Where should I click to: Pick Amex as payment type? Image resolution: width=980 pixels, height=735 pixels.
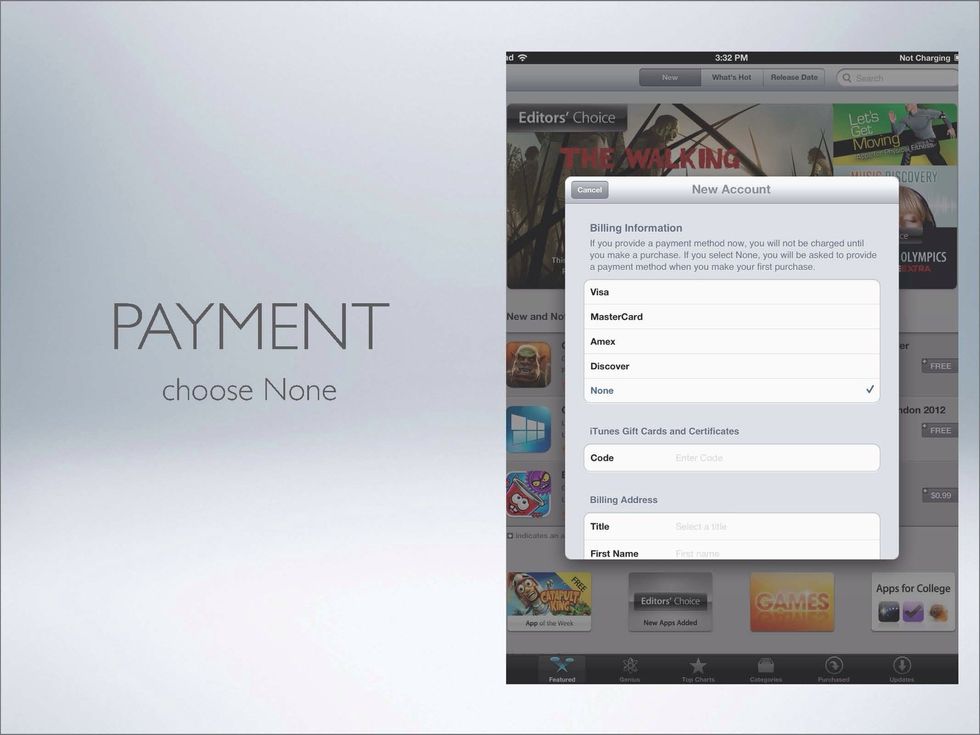[x=731, y=341]
